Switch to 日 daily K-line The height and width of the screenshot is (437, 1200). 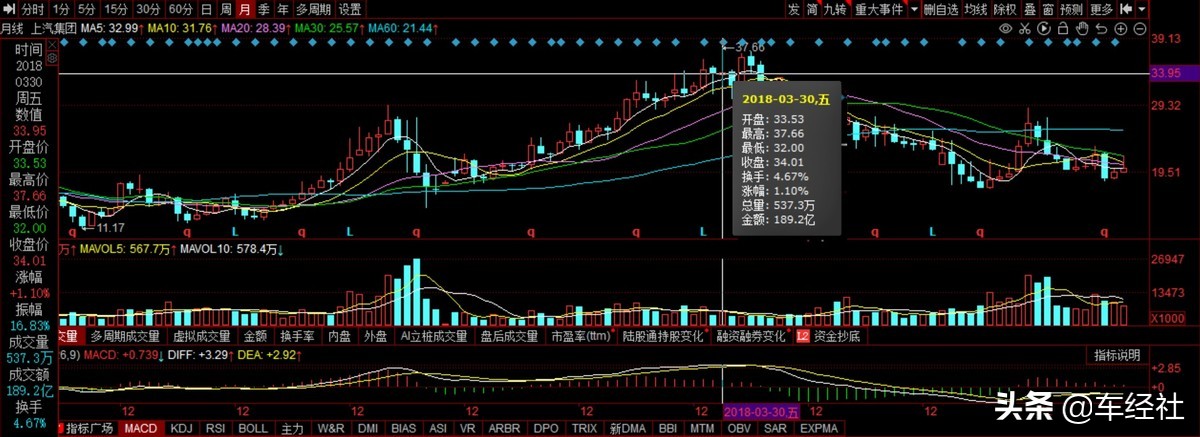(x=206, y=10)
